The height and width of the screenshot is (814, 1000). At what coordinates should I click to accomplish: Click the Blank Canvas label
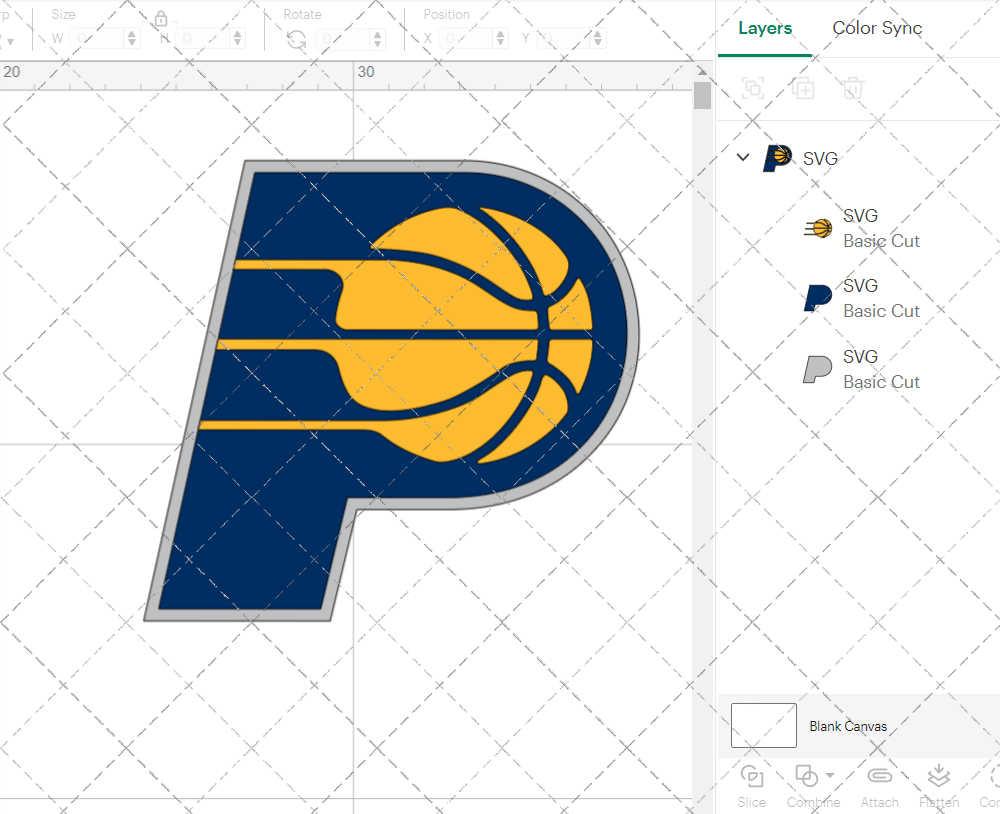848,726
